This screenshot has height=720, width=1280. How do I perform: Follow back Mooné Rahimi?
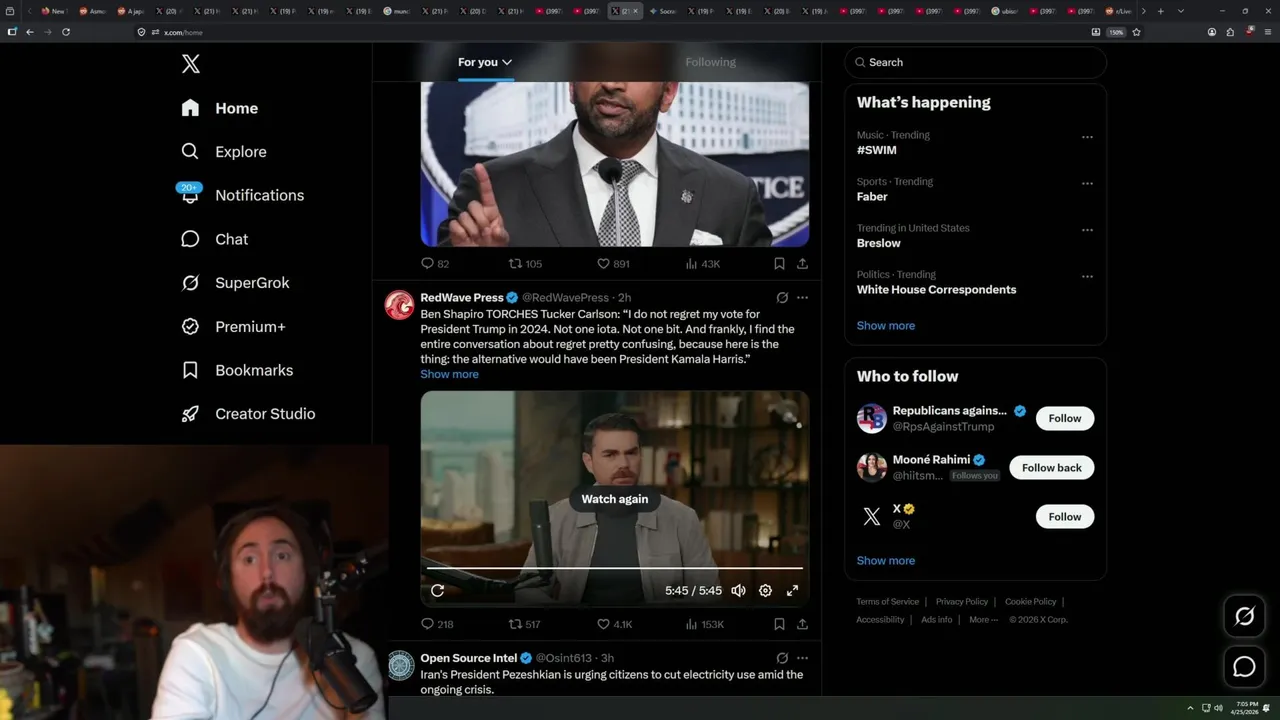(x=1052, y=467)
